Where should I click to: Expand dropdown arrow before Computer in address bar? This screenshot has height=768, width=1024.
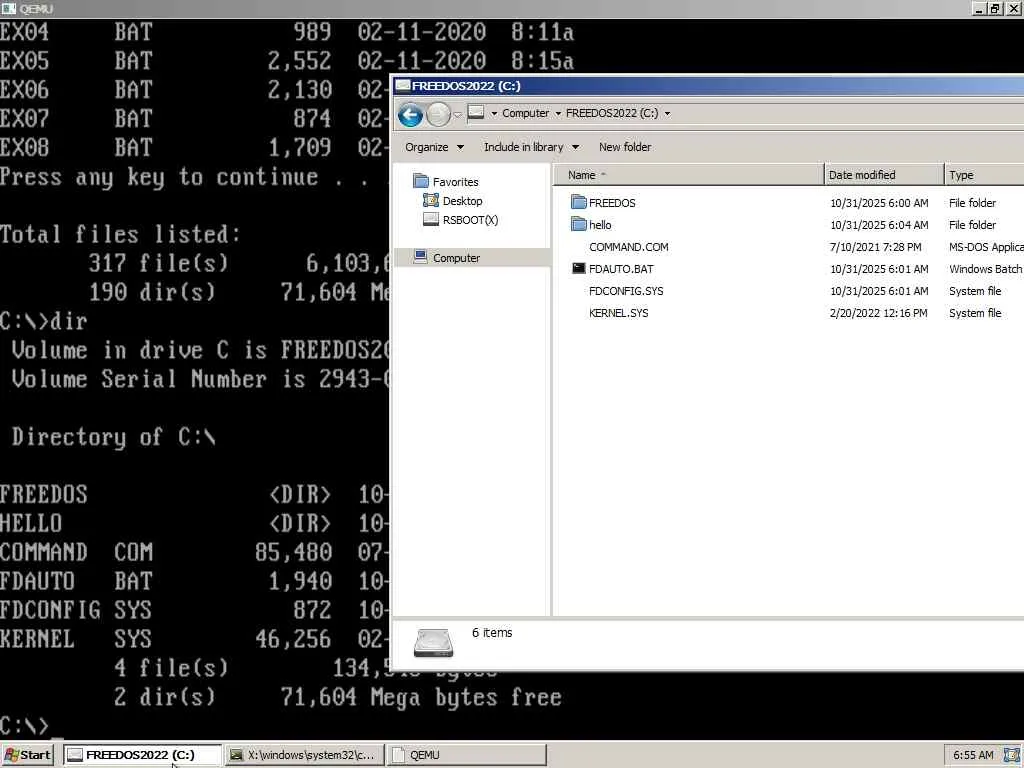(x=494, y=114)
